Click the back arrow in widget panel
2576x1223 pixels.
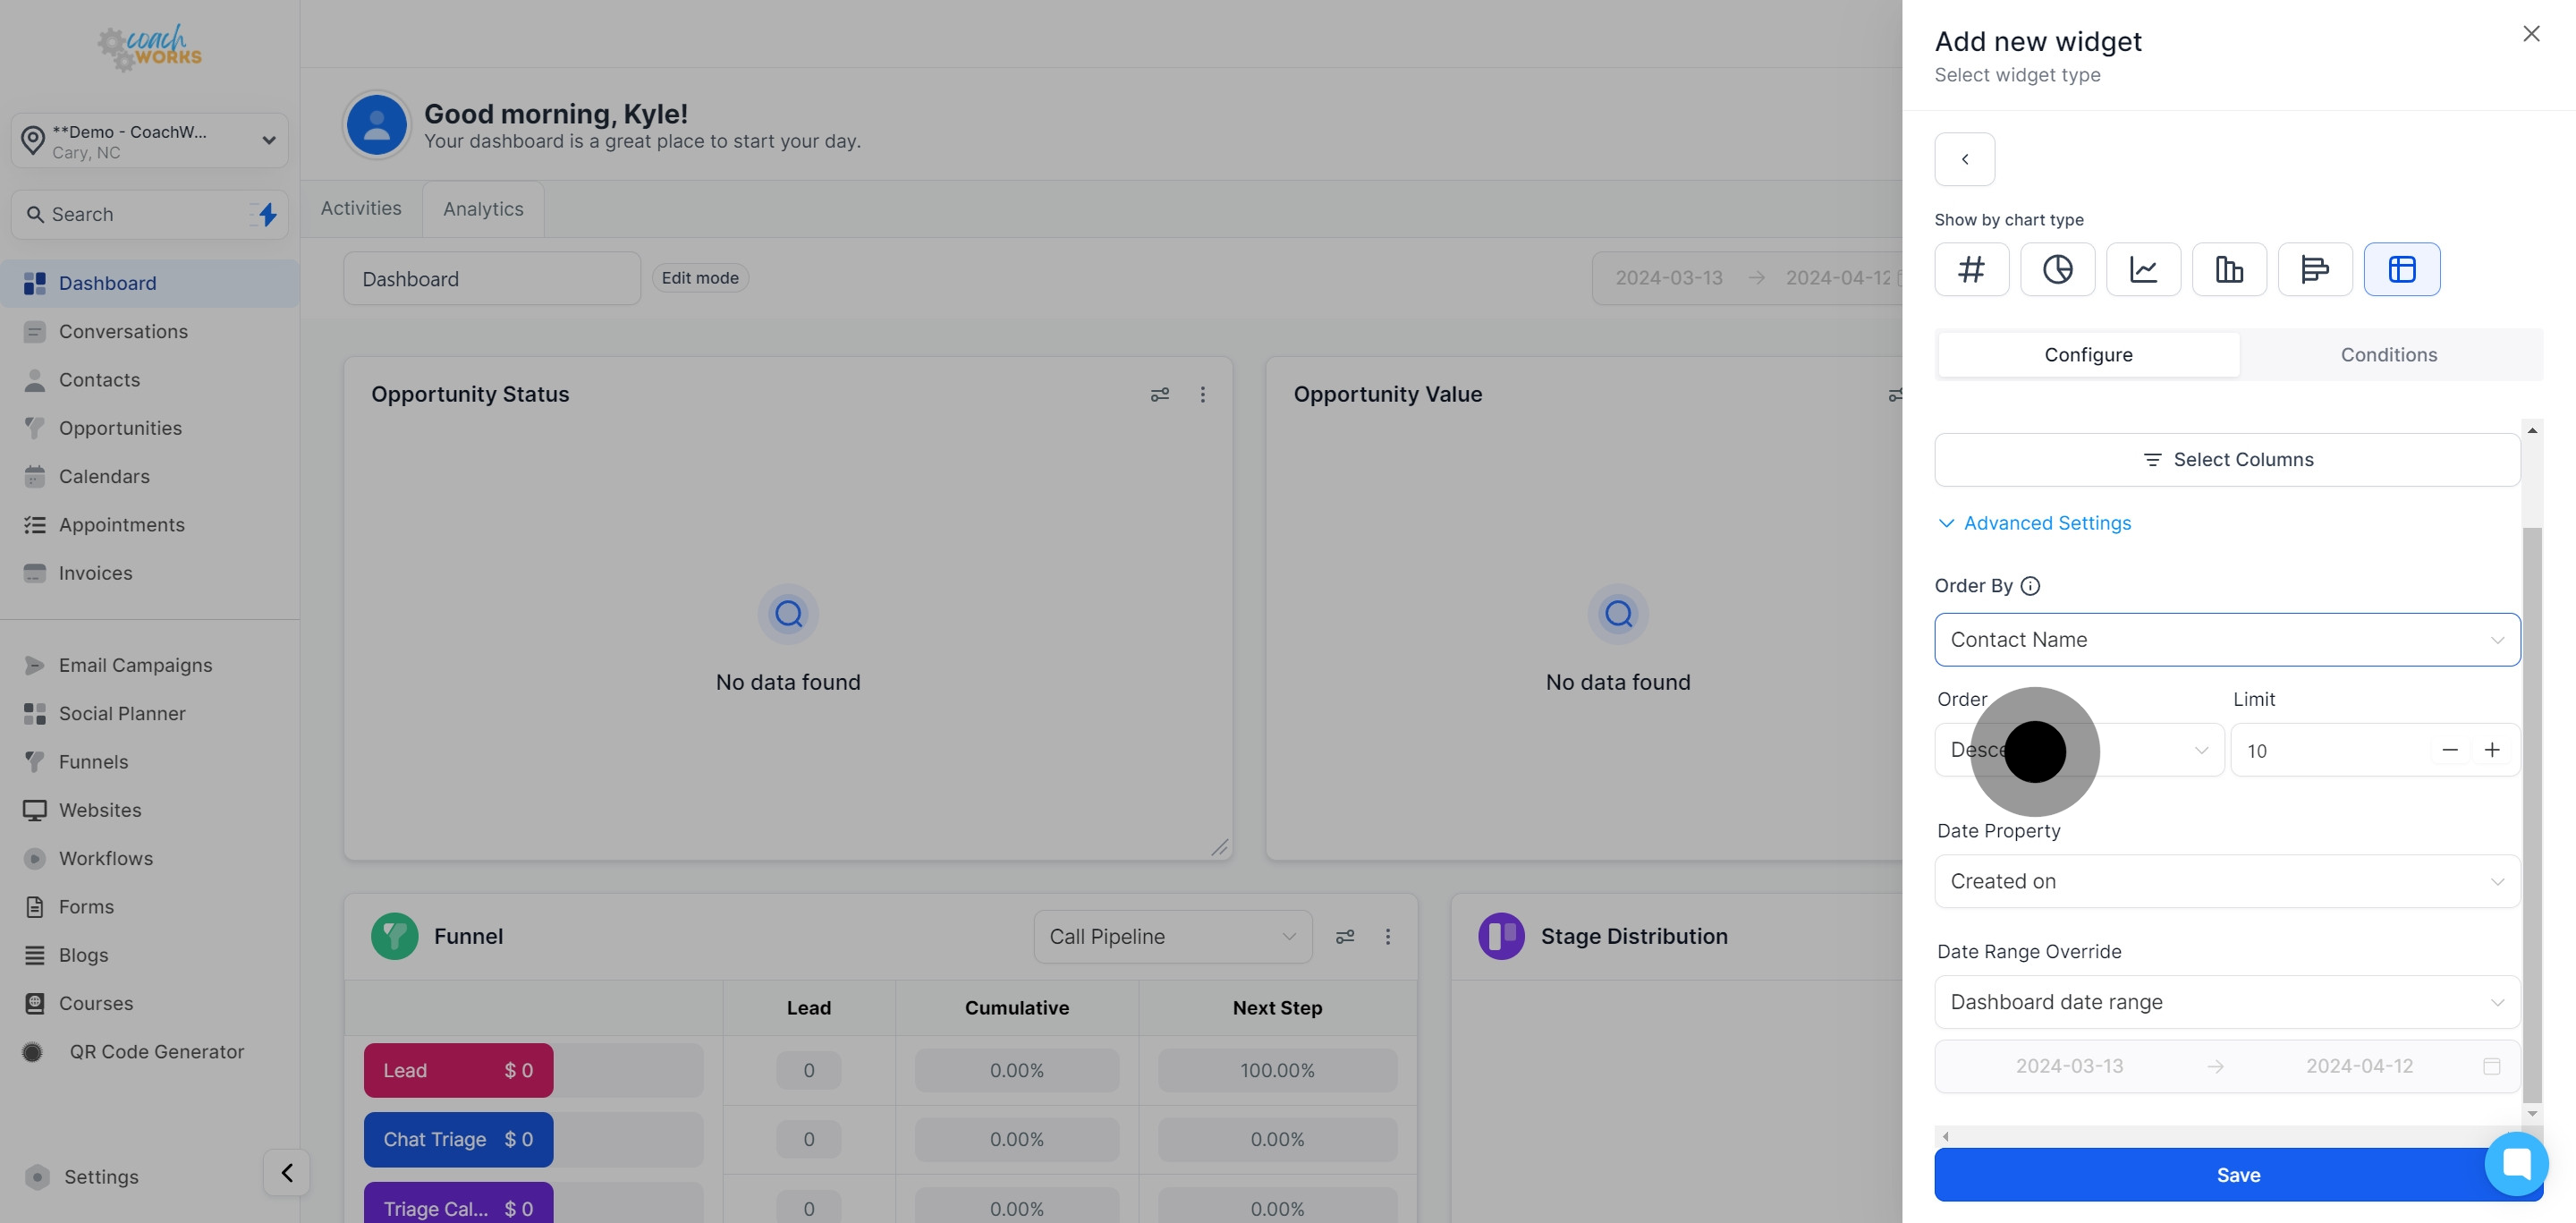(x=1964, y=159)
